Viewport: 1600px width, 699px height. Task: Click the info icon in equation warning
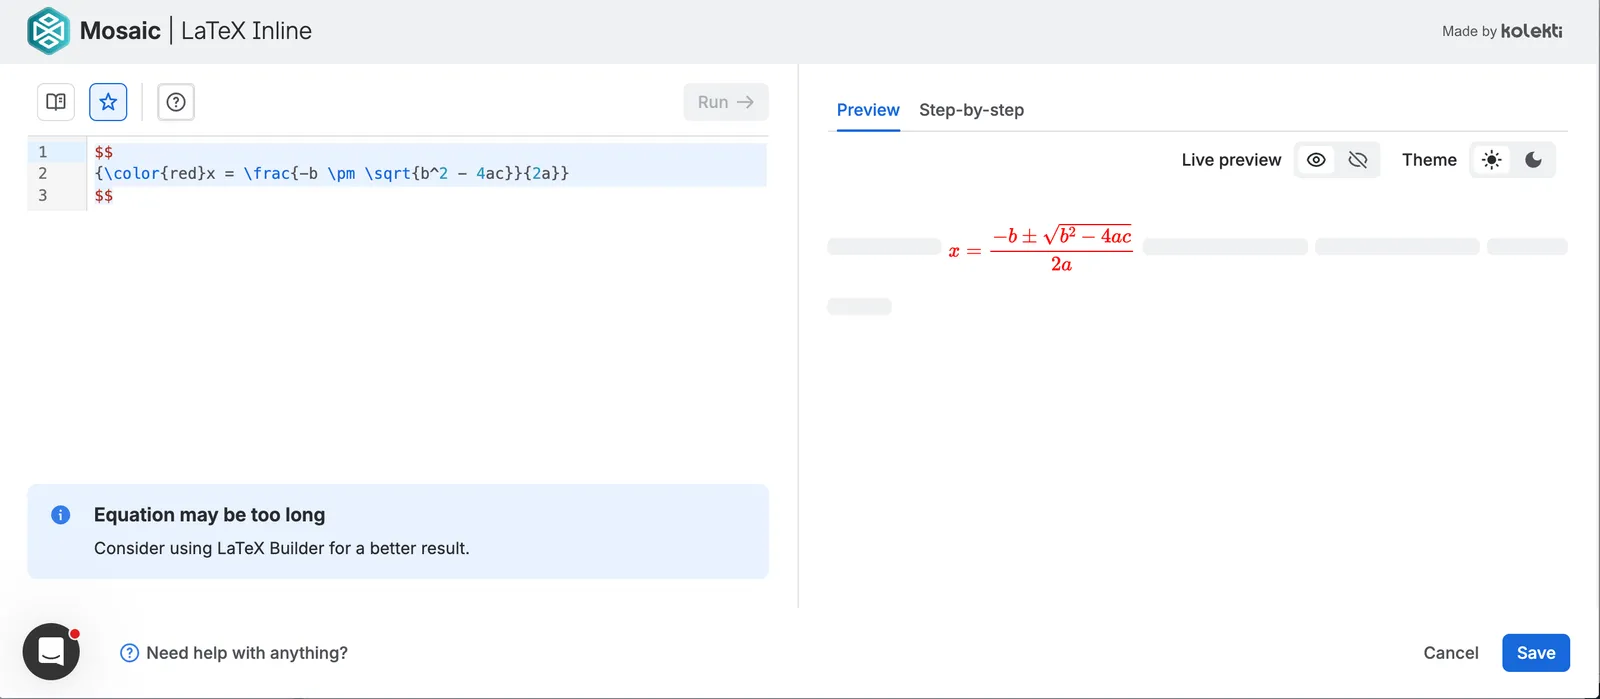click(61, 515)
